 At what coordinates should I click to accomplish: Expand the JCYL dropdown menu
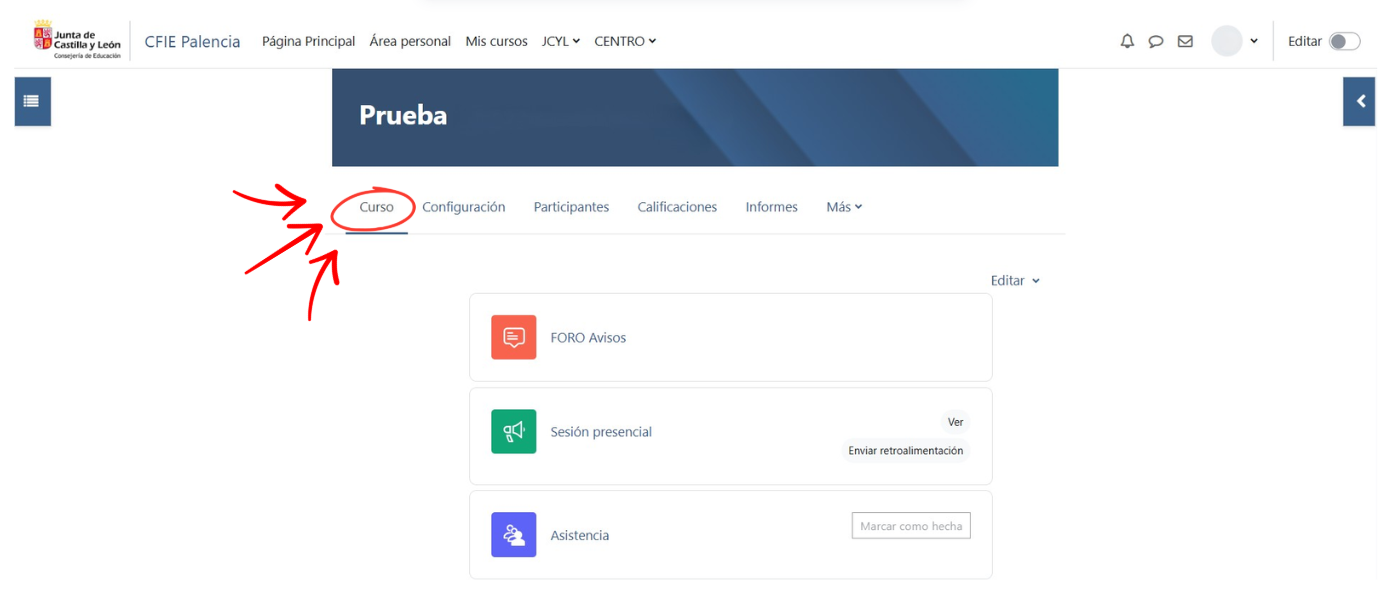click(560, 41)
